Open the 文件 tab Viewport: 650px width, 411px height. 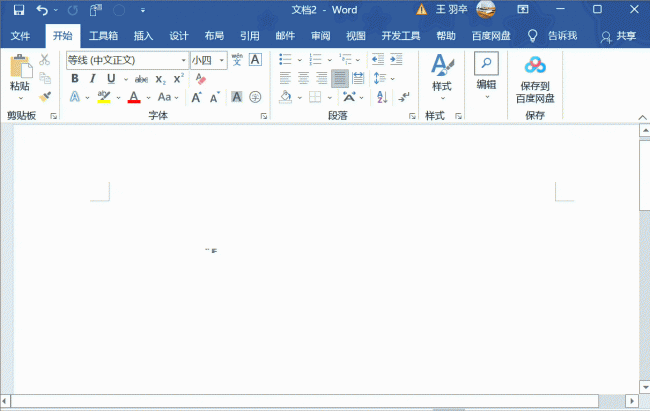click(x=20, y=36)
